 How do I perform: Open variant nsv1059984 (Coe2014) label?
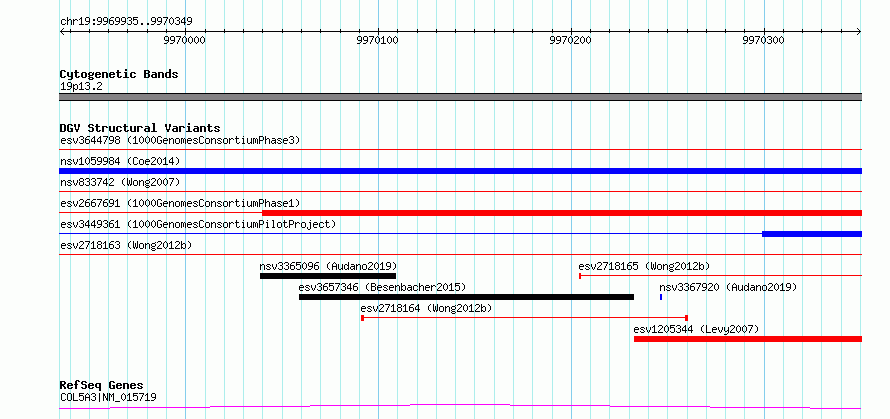(x=120, y=161)
